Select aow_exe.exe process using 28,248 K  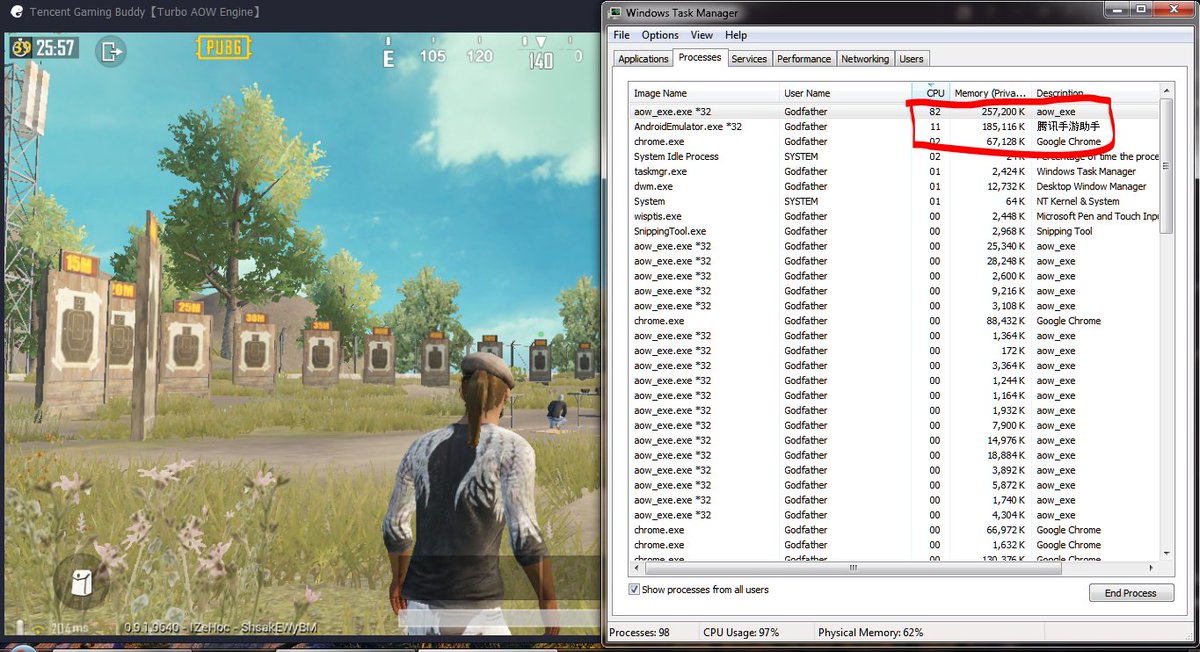click(x=894, y=261)
